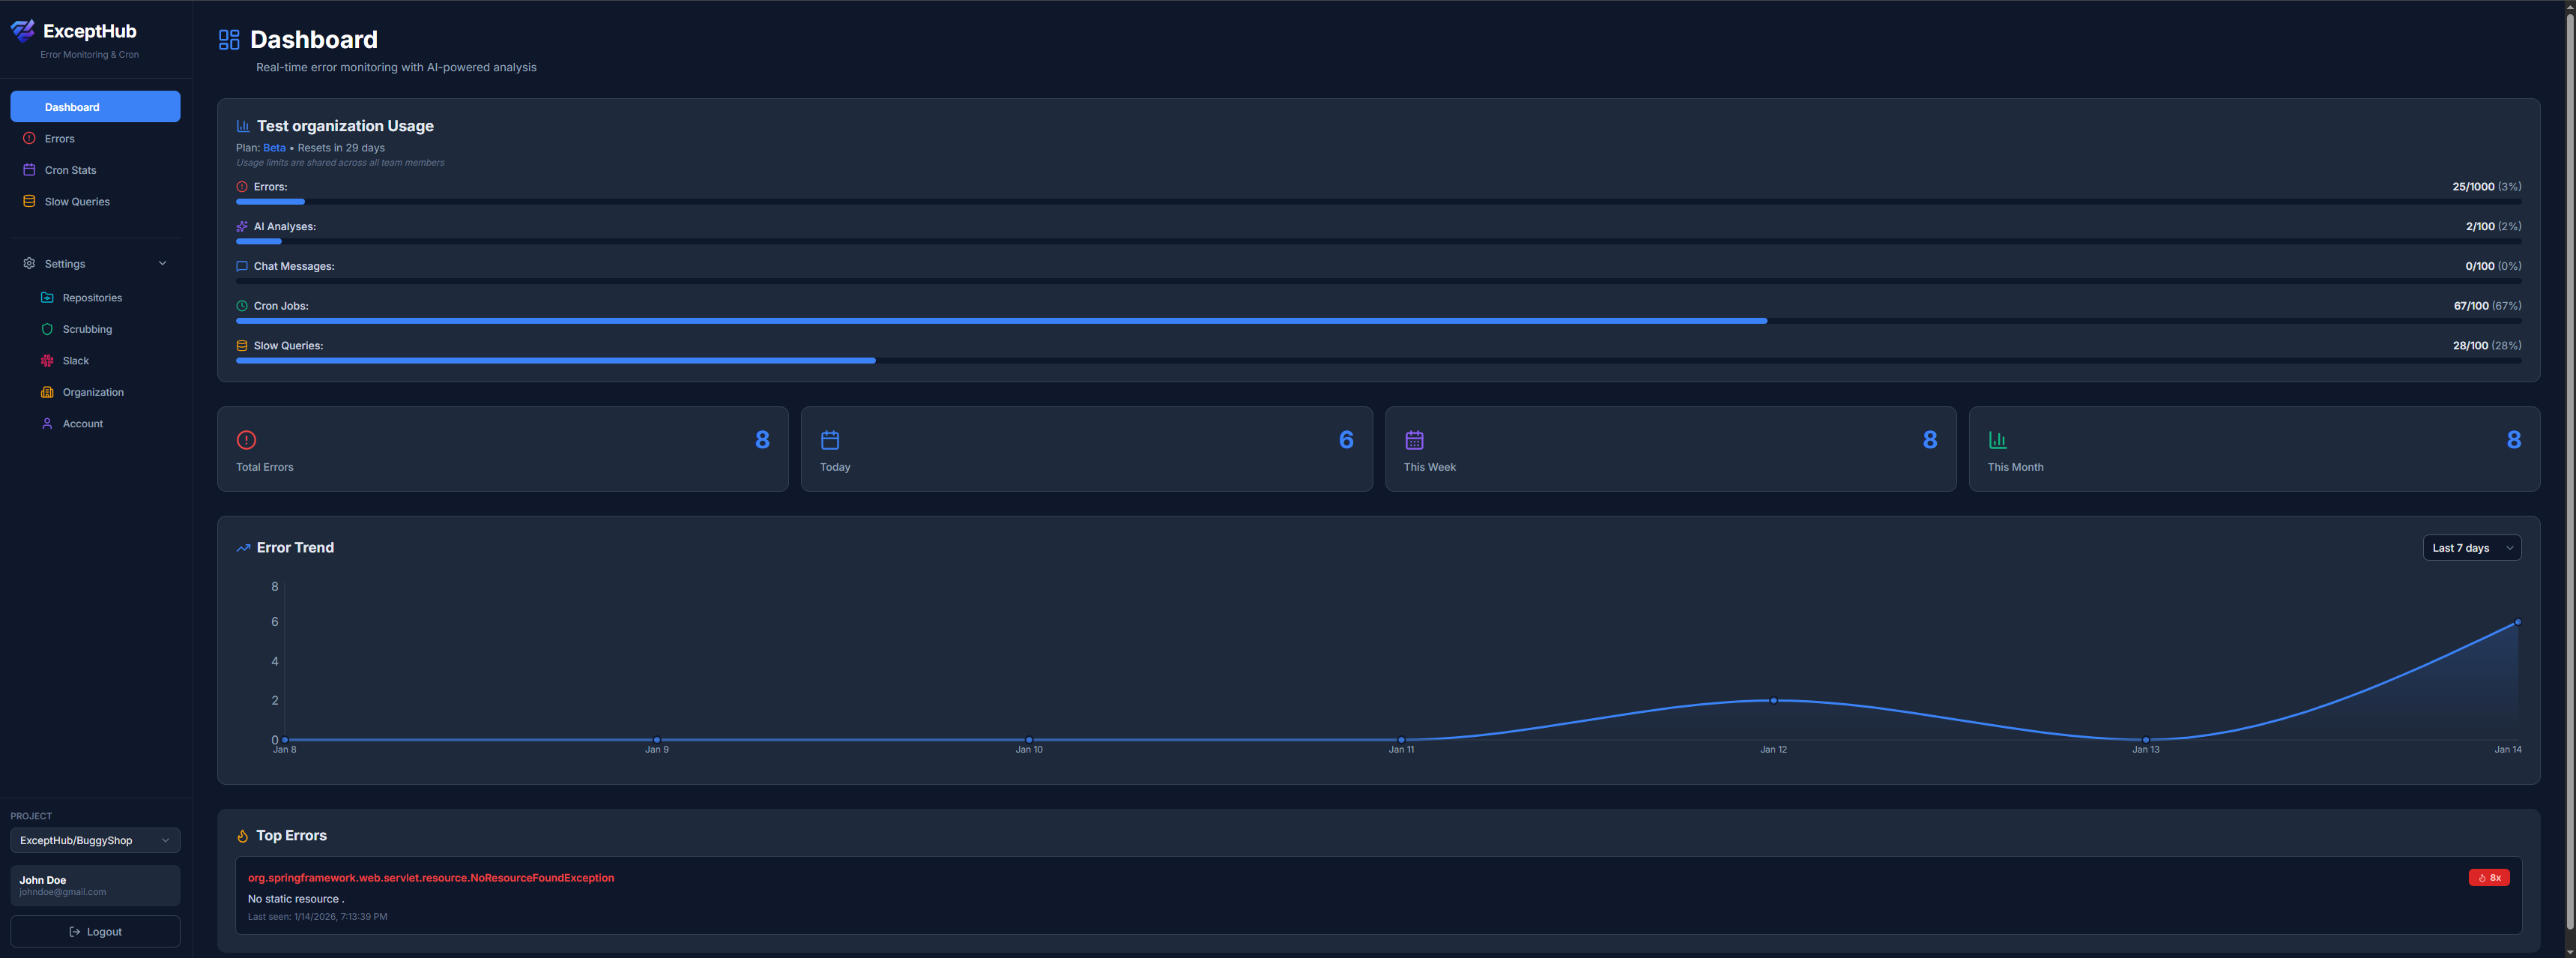The width and height of the screenshot is (2576, 958).
Task: Click the Slow Queries database icon
Action: pyautogui.click(x=29, y=201)
